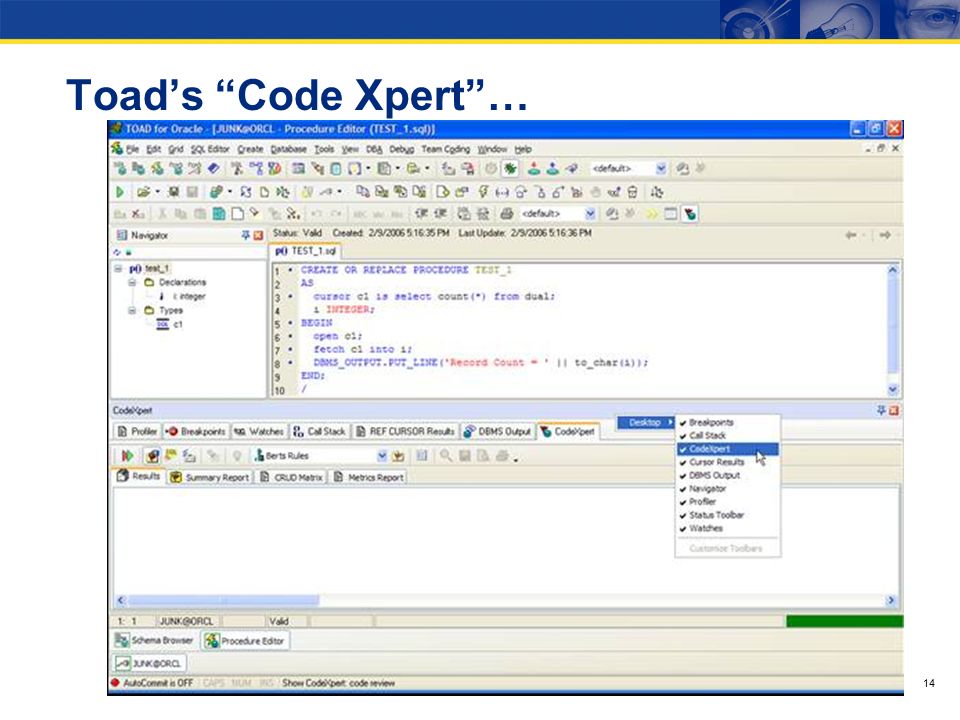Image resolution: width=960 pixels, height=720 pixels.
Task: Click the magnifier search icon in CodeXpert toolbar
Action: coord(446,456)
